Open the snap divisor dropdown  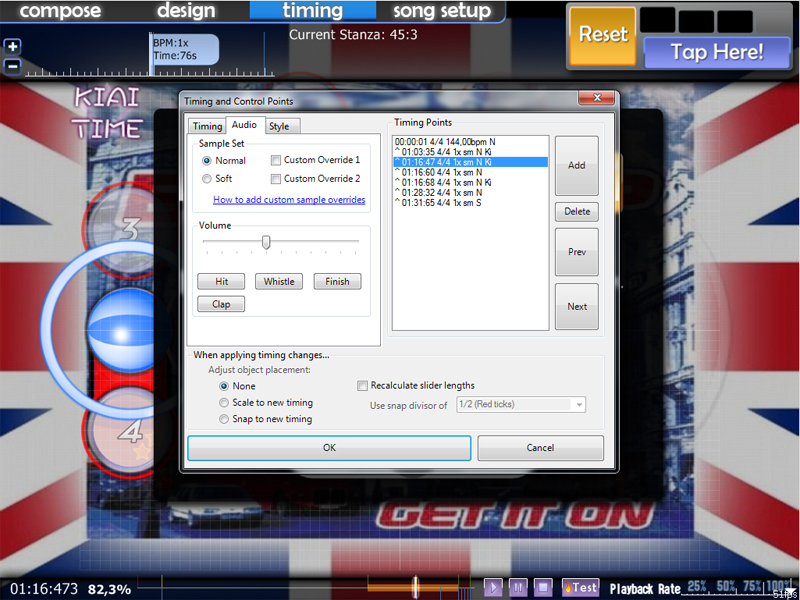(521, 405)
